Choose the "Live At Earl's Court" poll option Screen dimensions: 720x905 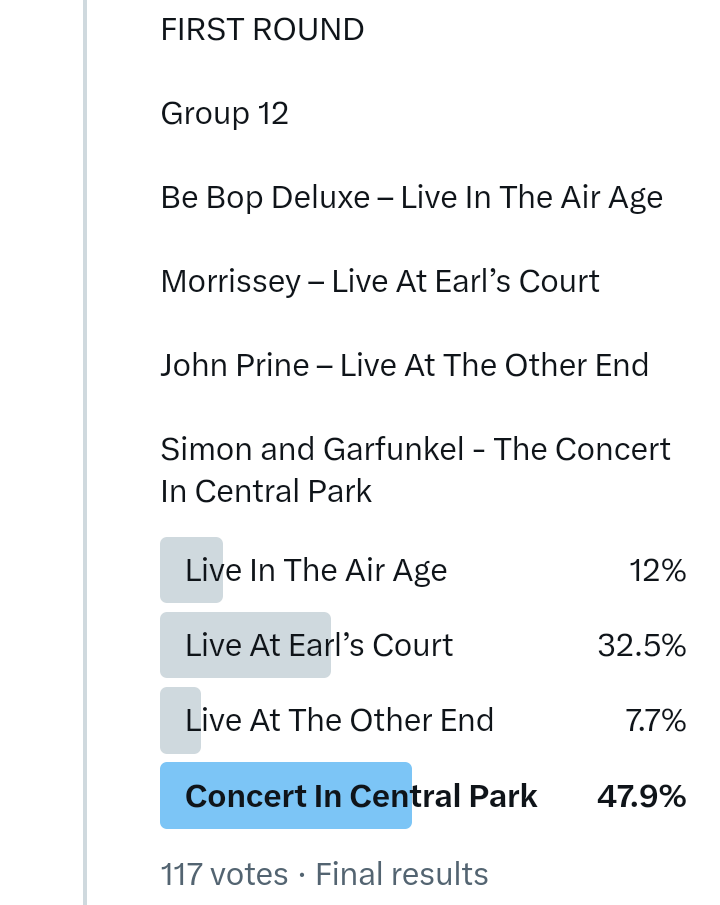pyautogui.click(x=319, y=645)
